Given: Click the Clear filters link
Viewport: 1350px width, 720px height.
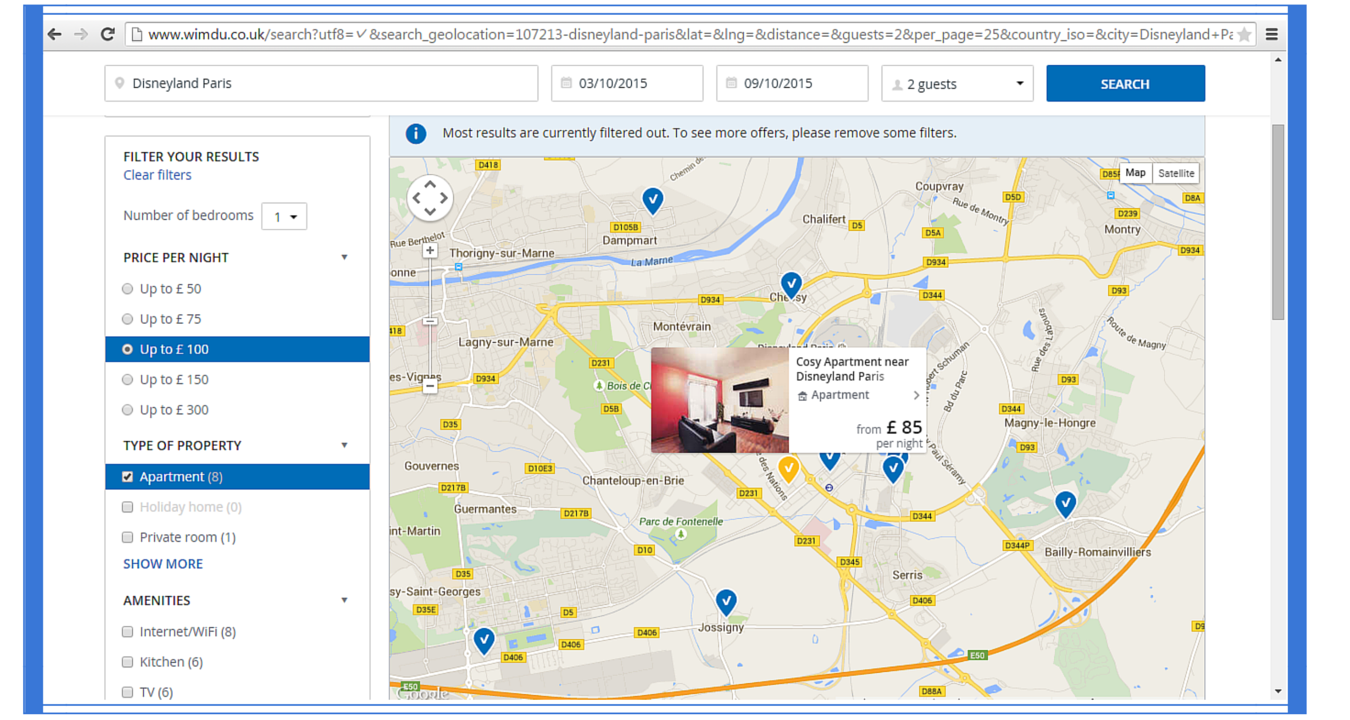Looking at the screenshot, I should (x=157, y=175).
